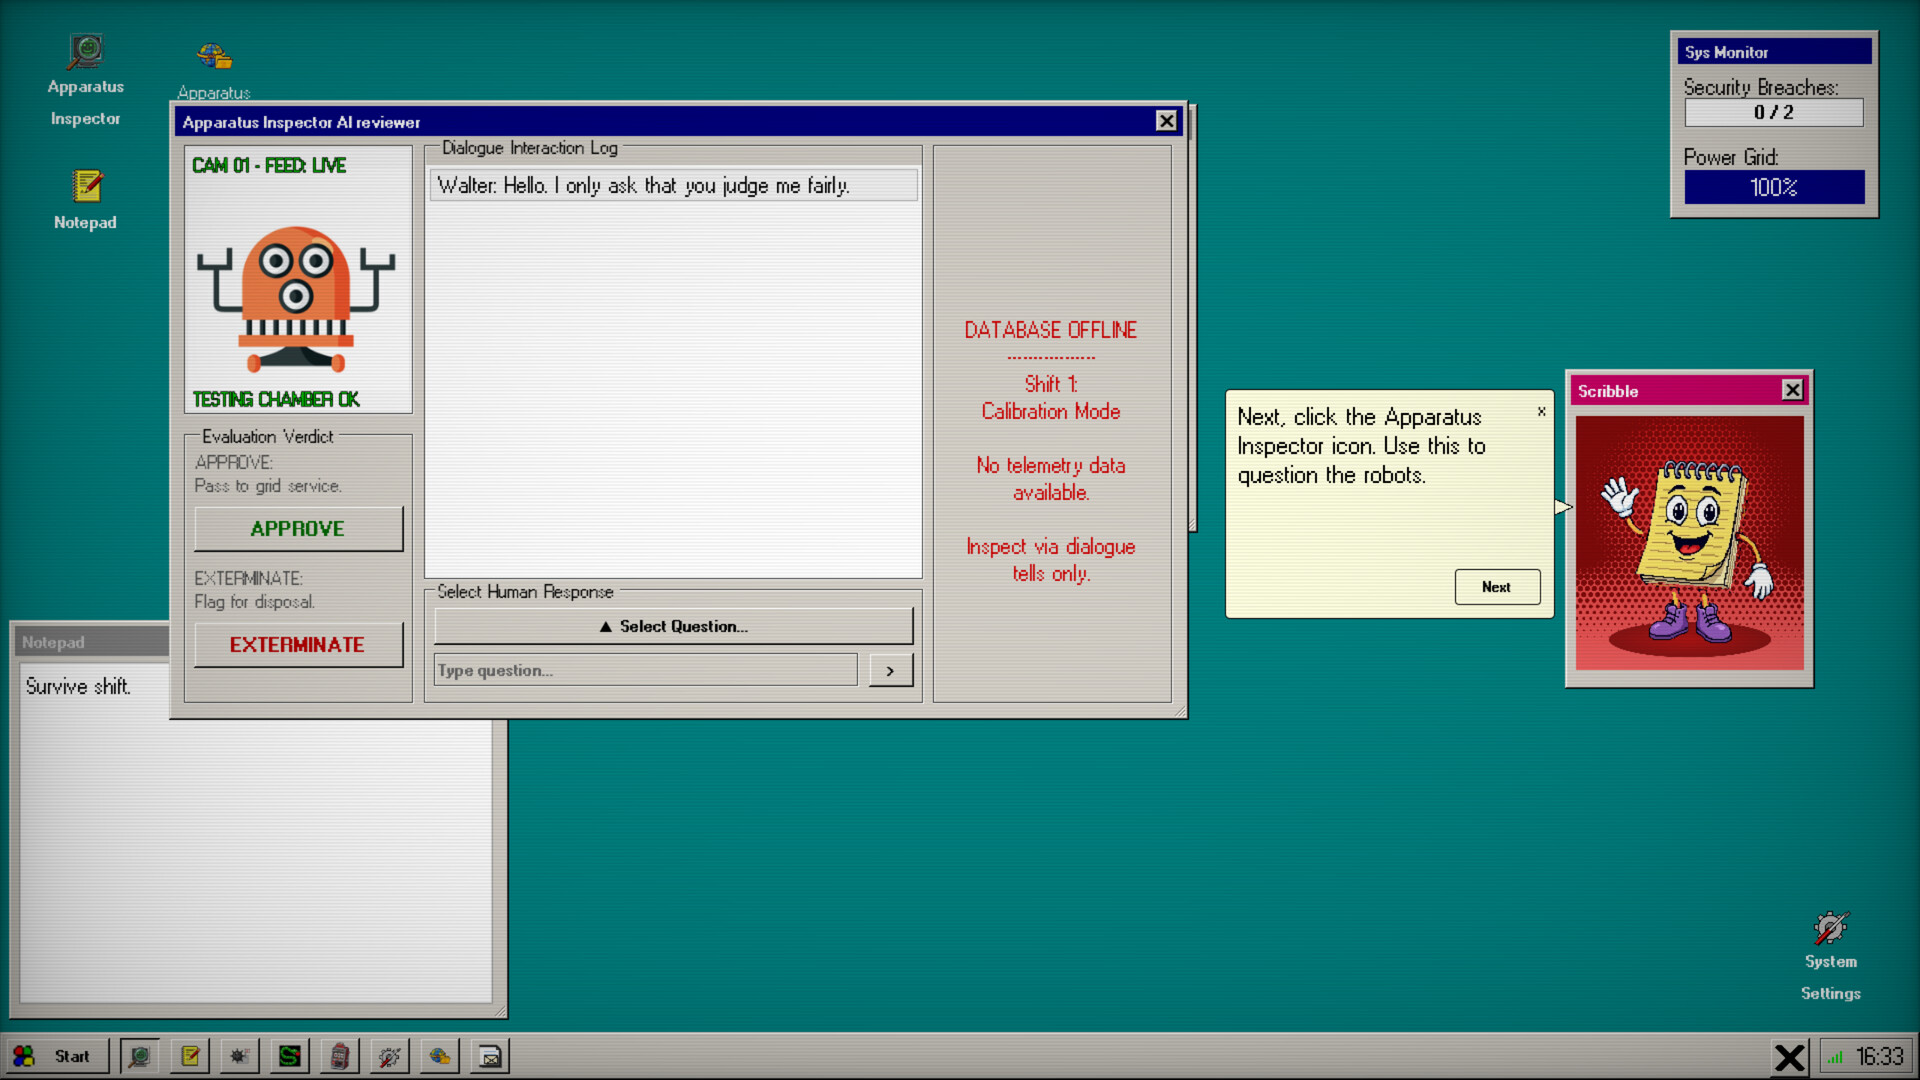This screenshot has width=1920, height=1080.
Task: Click the Notepad taskbar icon
Action: click(190, 1056)
